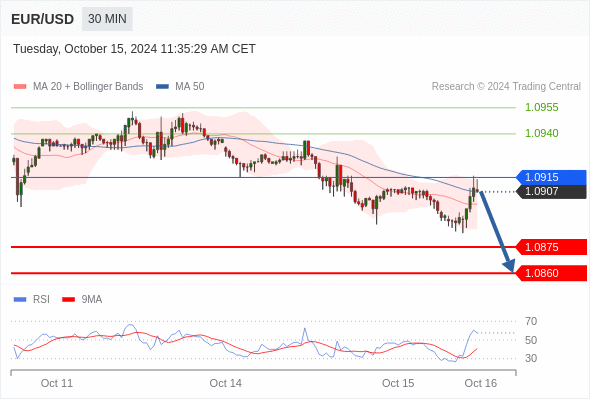Click the RSI 30 axis value
This screenshot has height=400, width=590.
coord(531,358)
